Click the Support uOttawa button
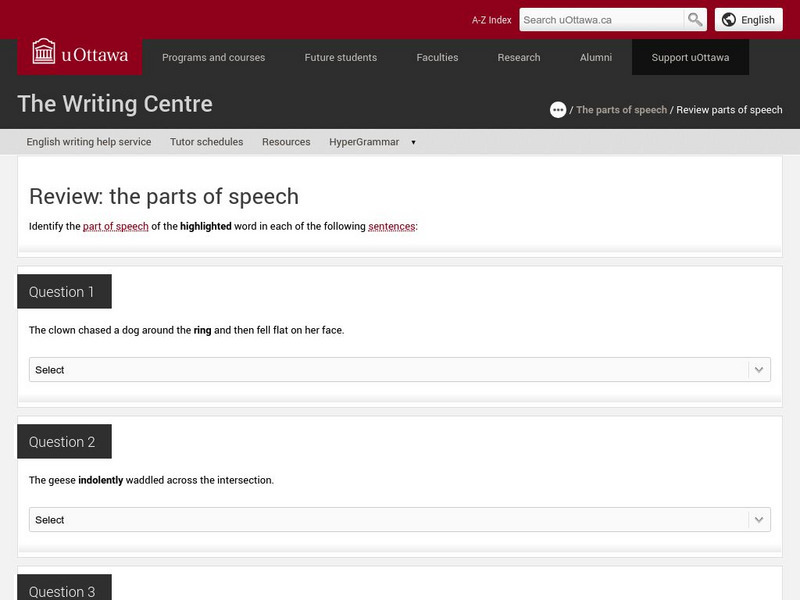Screen dimensions: 800x600 pyautogui.click(x=690, y=58)
